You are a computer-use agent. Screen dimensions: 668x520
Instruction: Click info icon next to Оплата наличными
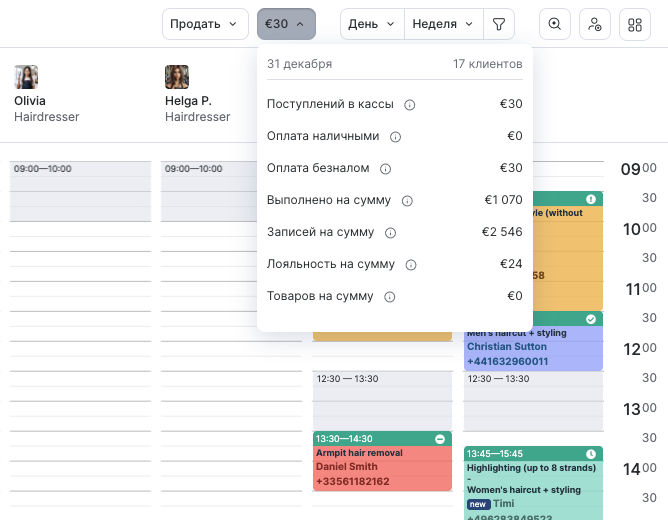pos(396,136)
